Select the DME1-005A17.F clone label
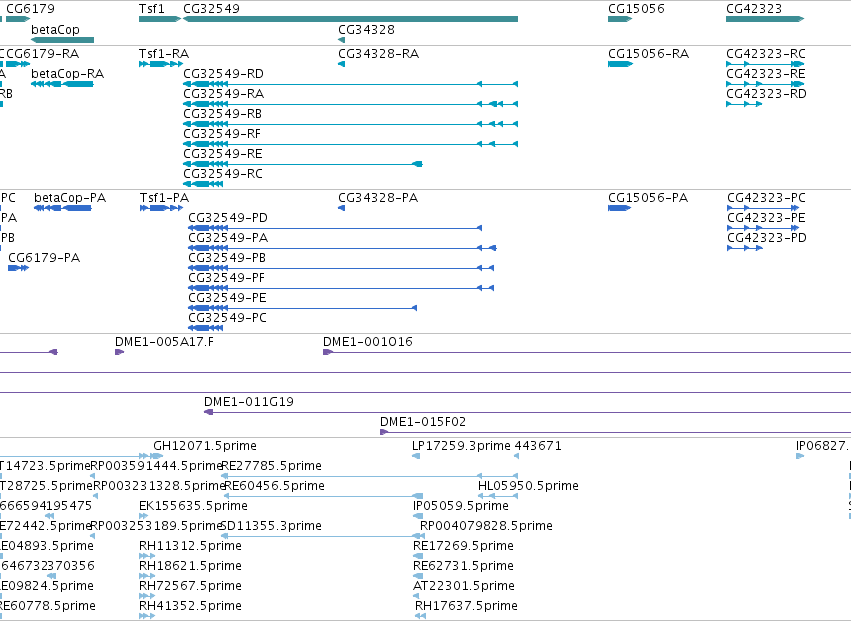 coord(164,342)
